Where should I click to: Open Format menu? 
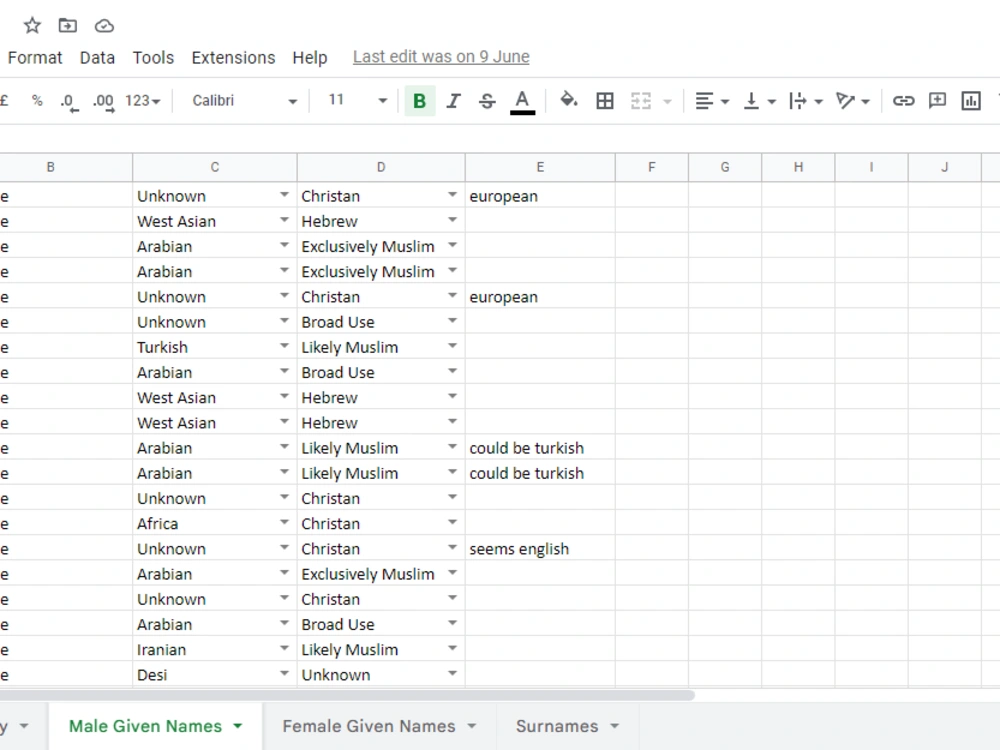coord(35,57)
